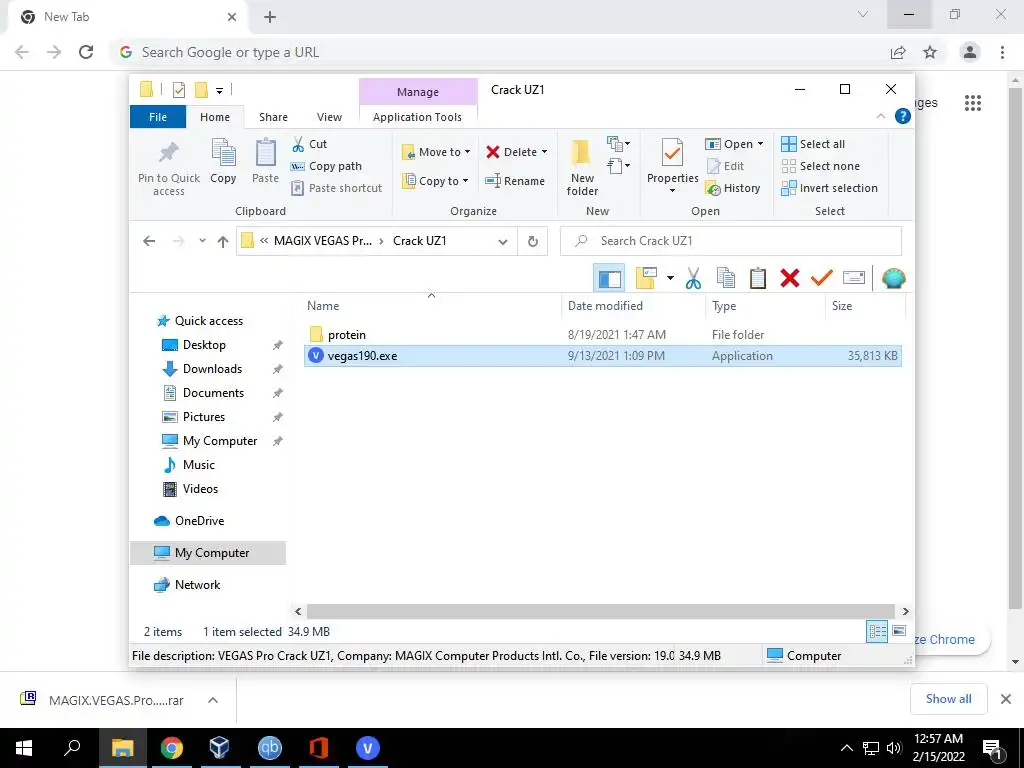Screen dimensions: 1024x768
Task: Click horizontal scrollbar in file list
Action: click(x=600, y=611)
